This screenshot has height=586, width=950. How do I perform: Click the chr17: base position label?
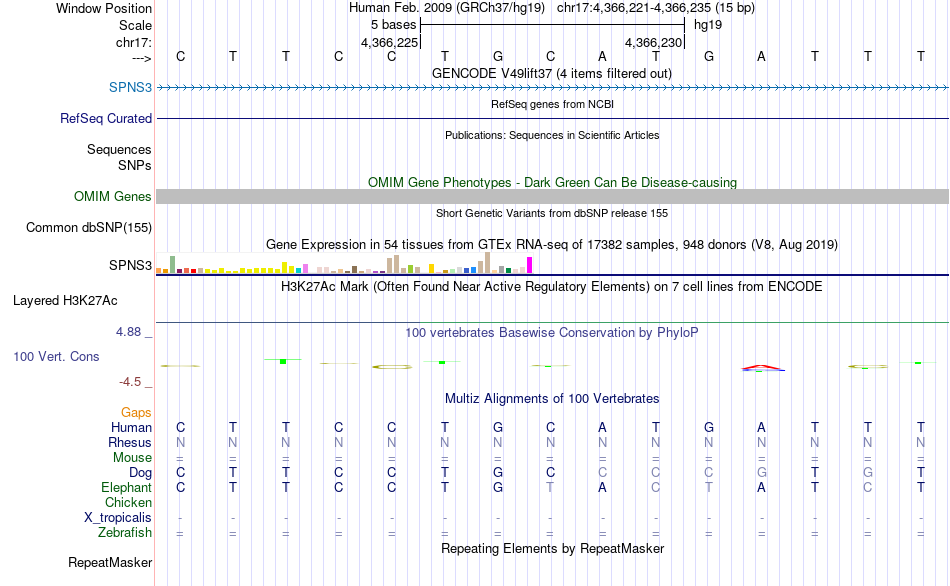point(133,42)
